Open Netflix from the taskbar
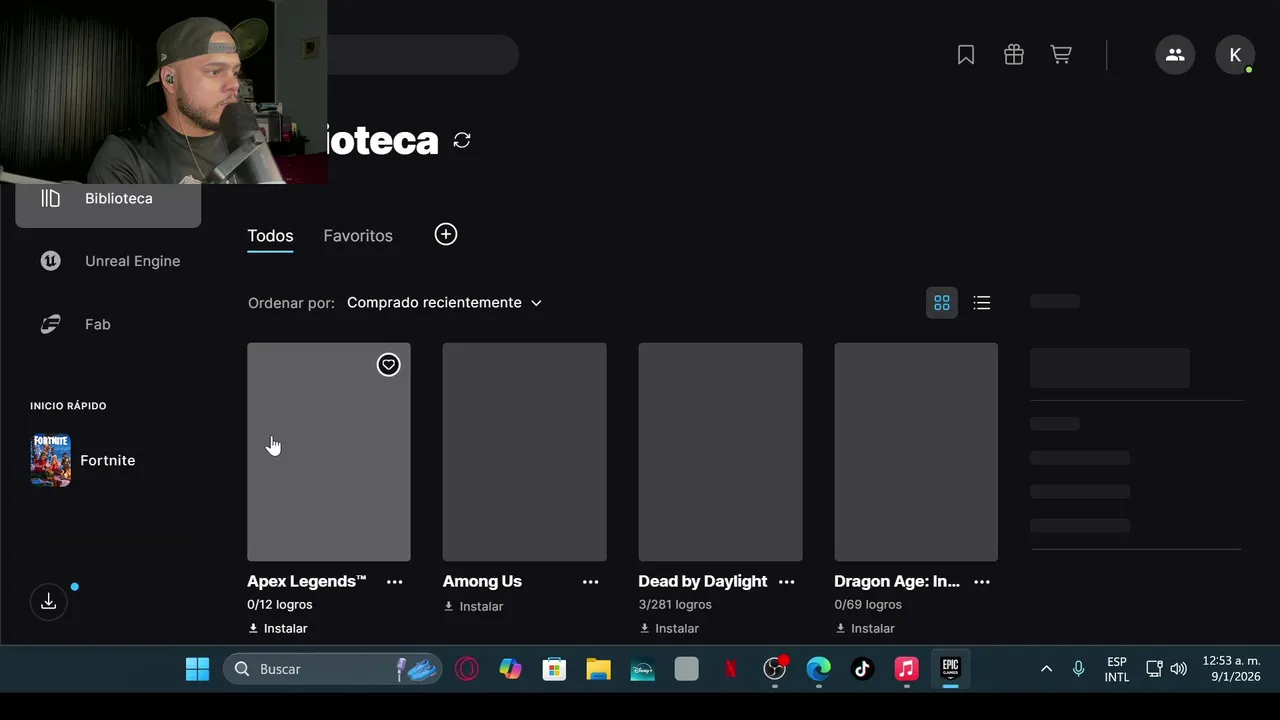This screenshot has height=720, width=1280. pos(731,669)
